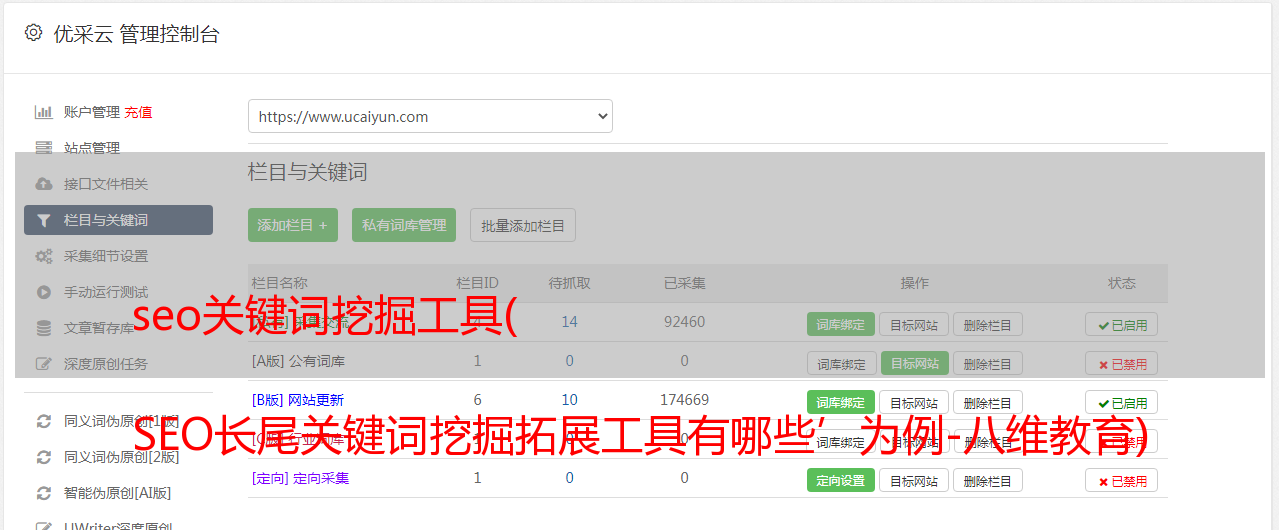Click the bar-chart icon for 账户管理
The width and height of the screenshot is (1279, 530).
point(44,112)
